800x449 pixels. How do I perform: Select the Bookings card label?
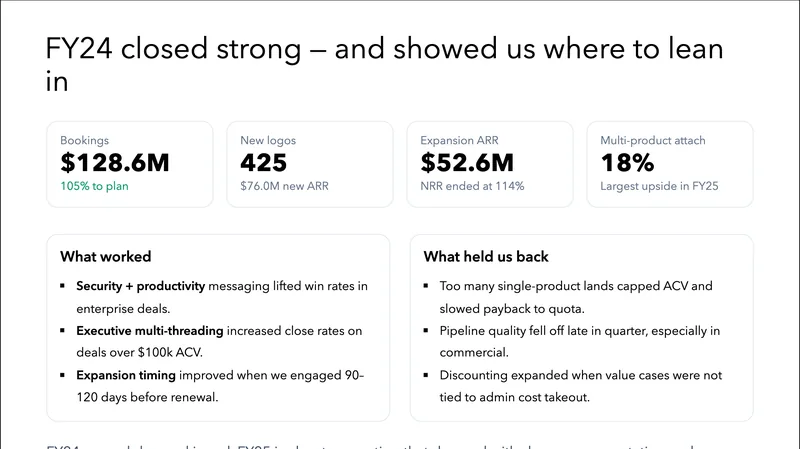click(84, 141)
